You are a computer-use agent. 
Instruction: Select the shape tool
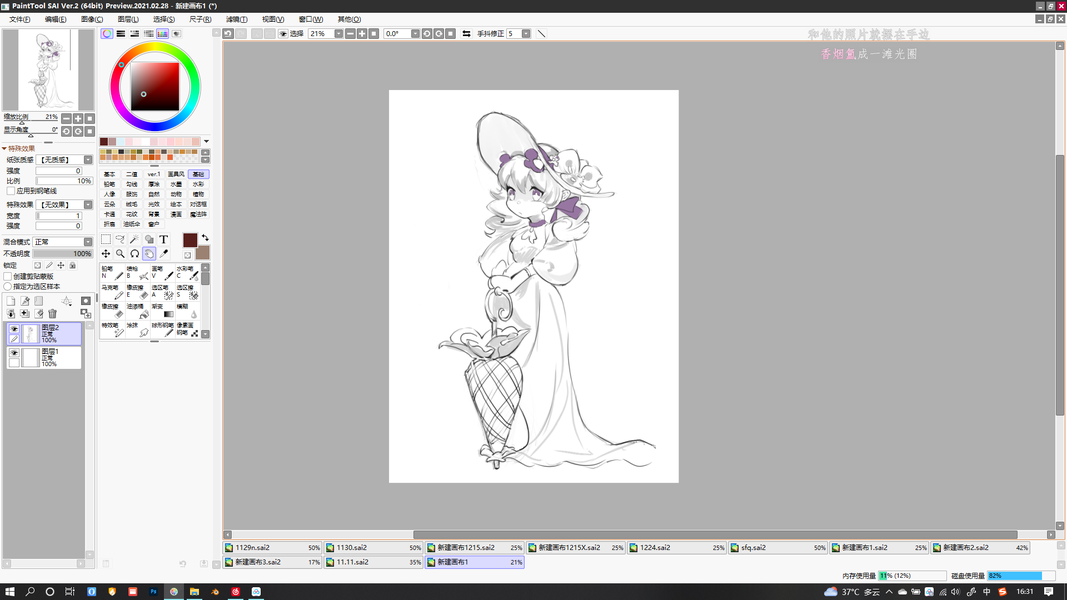[149, 239]
